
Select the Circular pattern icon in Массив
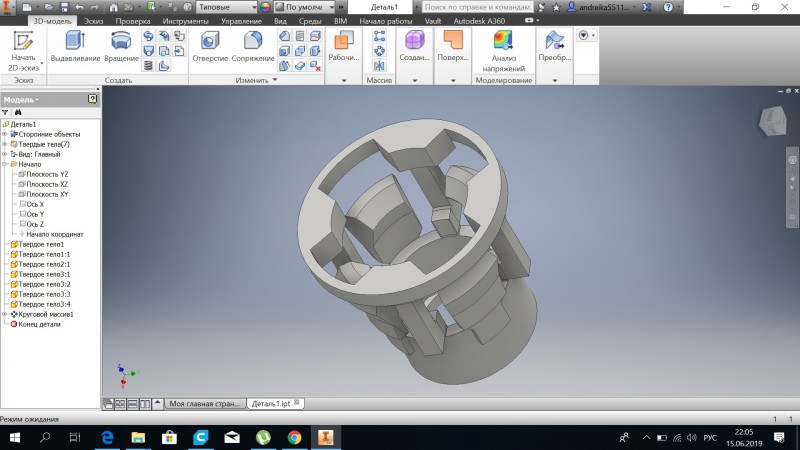point(379,51)
